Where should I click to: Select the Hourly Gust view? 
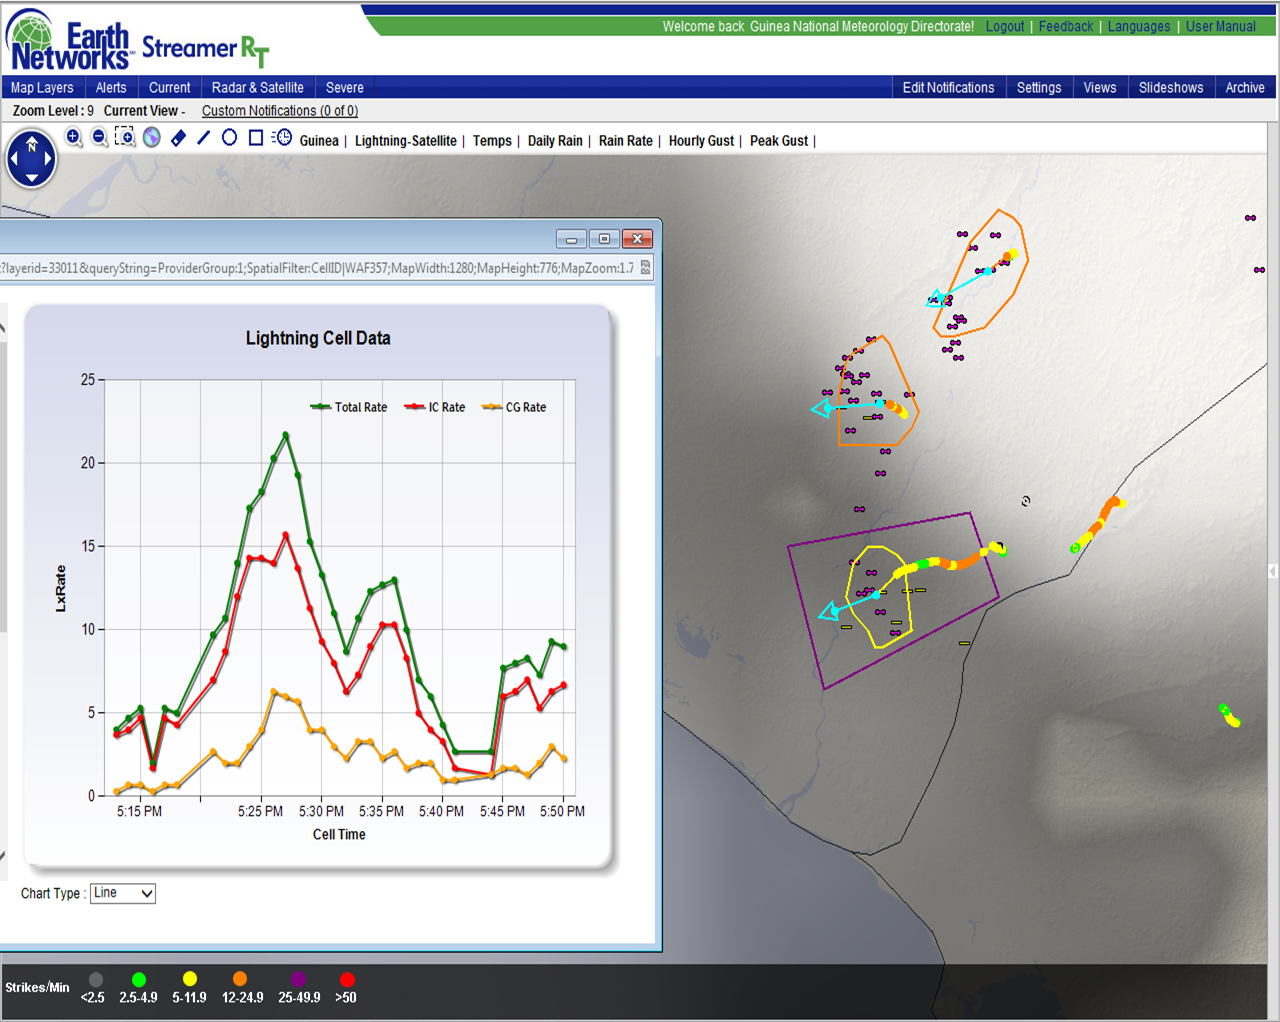pyautogui.click(x=701, y=141)
